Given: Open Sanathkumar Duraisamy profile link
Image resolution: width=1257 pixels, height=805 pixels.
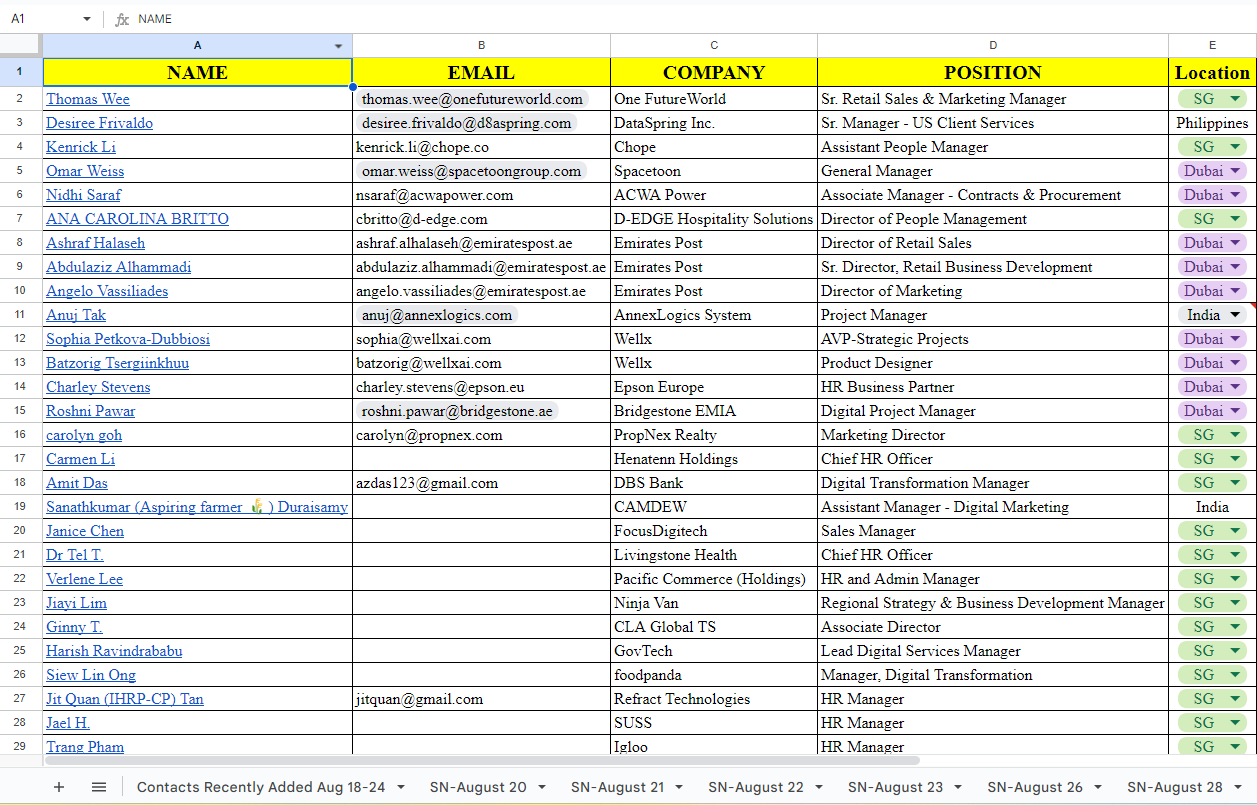Looking at the screenshot, I should pos(197,507).
